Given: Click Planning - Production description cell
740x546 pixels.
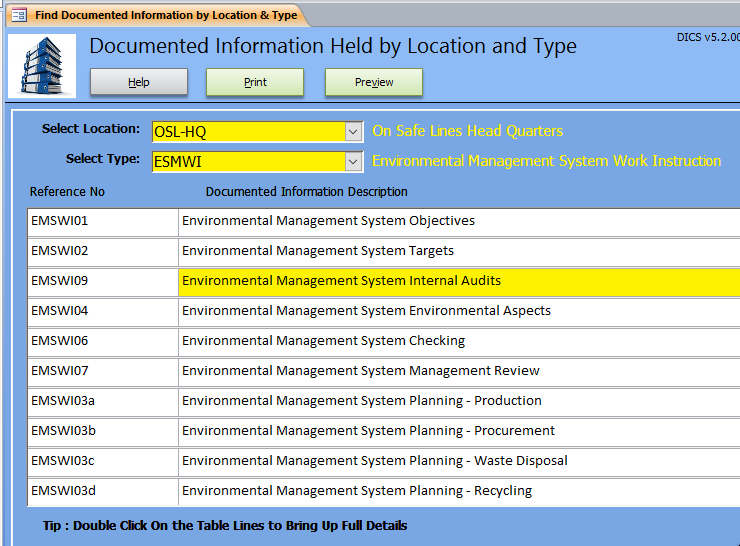Looking at the screenshot, I should tap(459, 402).
